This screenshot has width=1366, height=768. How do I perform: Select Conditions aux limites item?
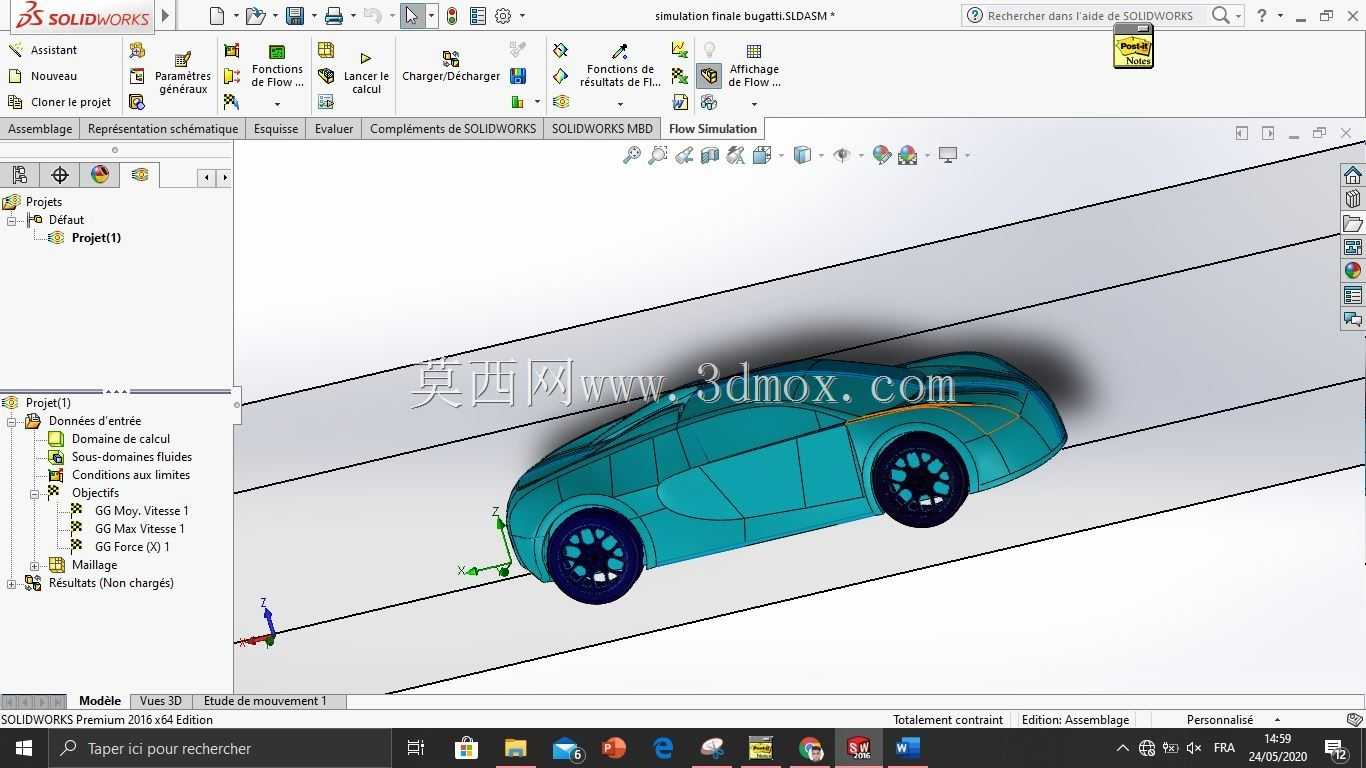point(131,475)
